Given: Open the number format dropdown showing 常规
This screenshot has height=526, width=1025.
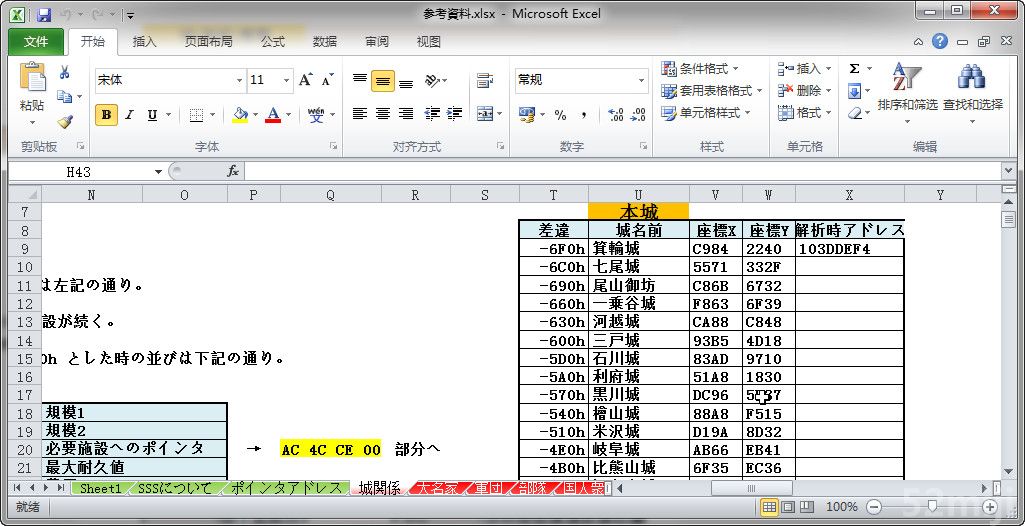Looking at the screenshot, I should 641,80.
